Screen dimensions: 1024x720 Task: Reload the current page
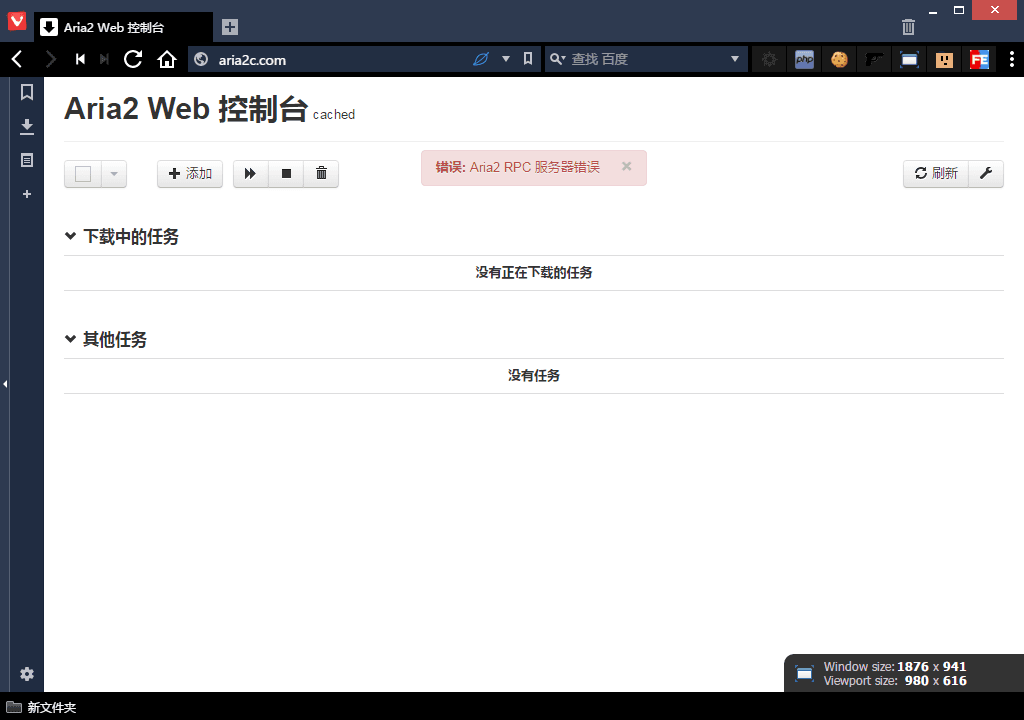point(133,59)
